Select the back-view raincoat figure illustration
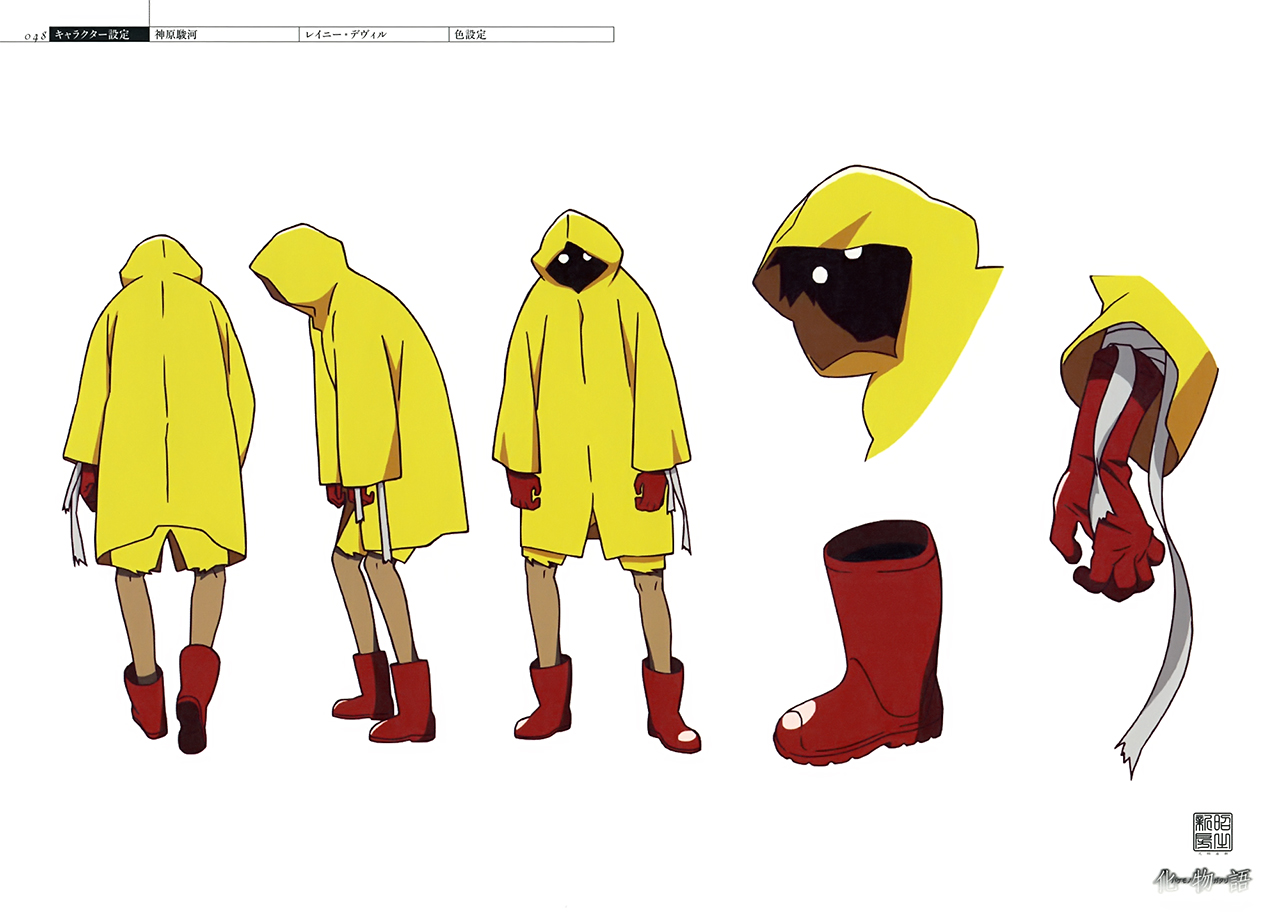 coord(159,493)
